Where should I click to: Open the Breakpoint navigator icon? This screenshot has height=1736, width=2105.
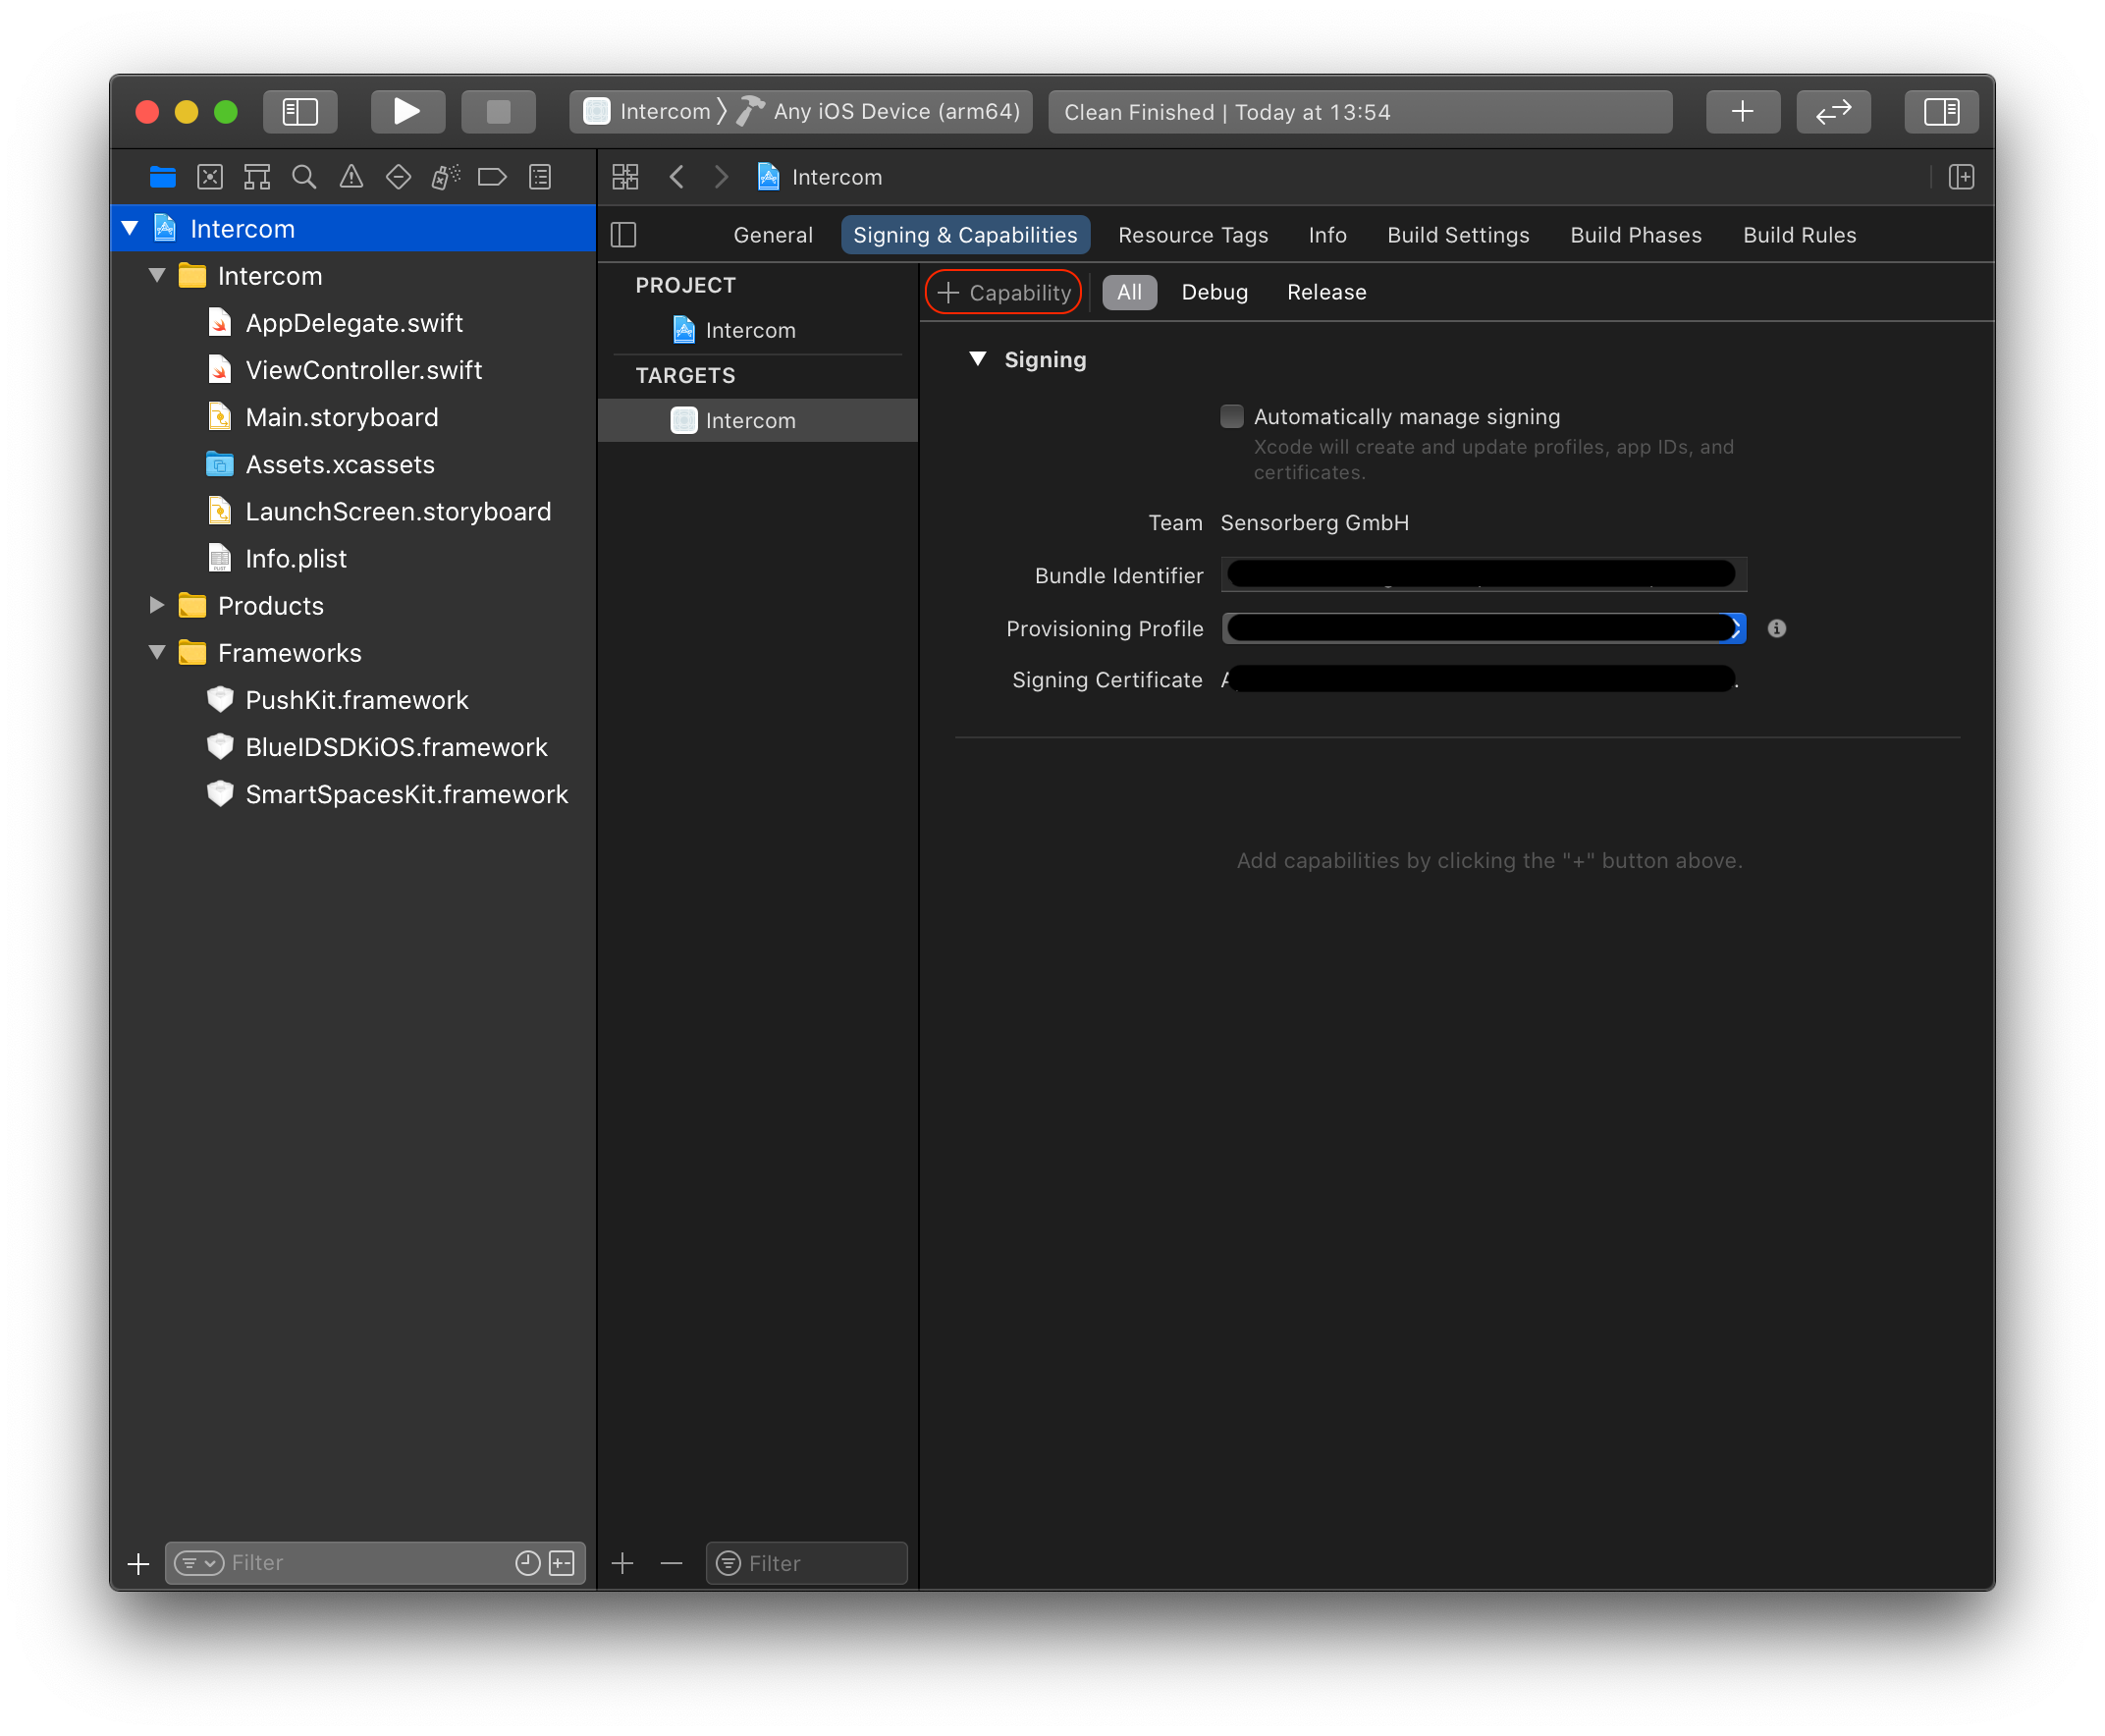pos(492,177)
